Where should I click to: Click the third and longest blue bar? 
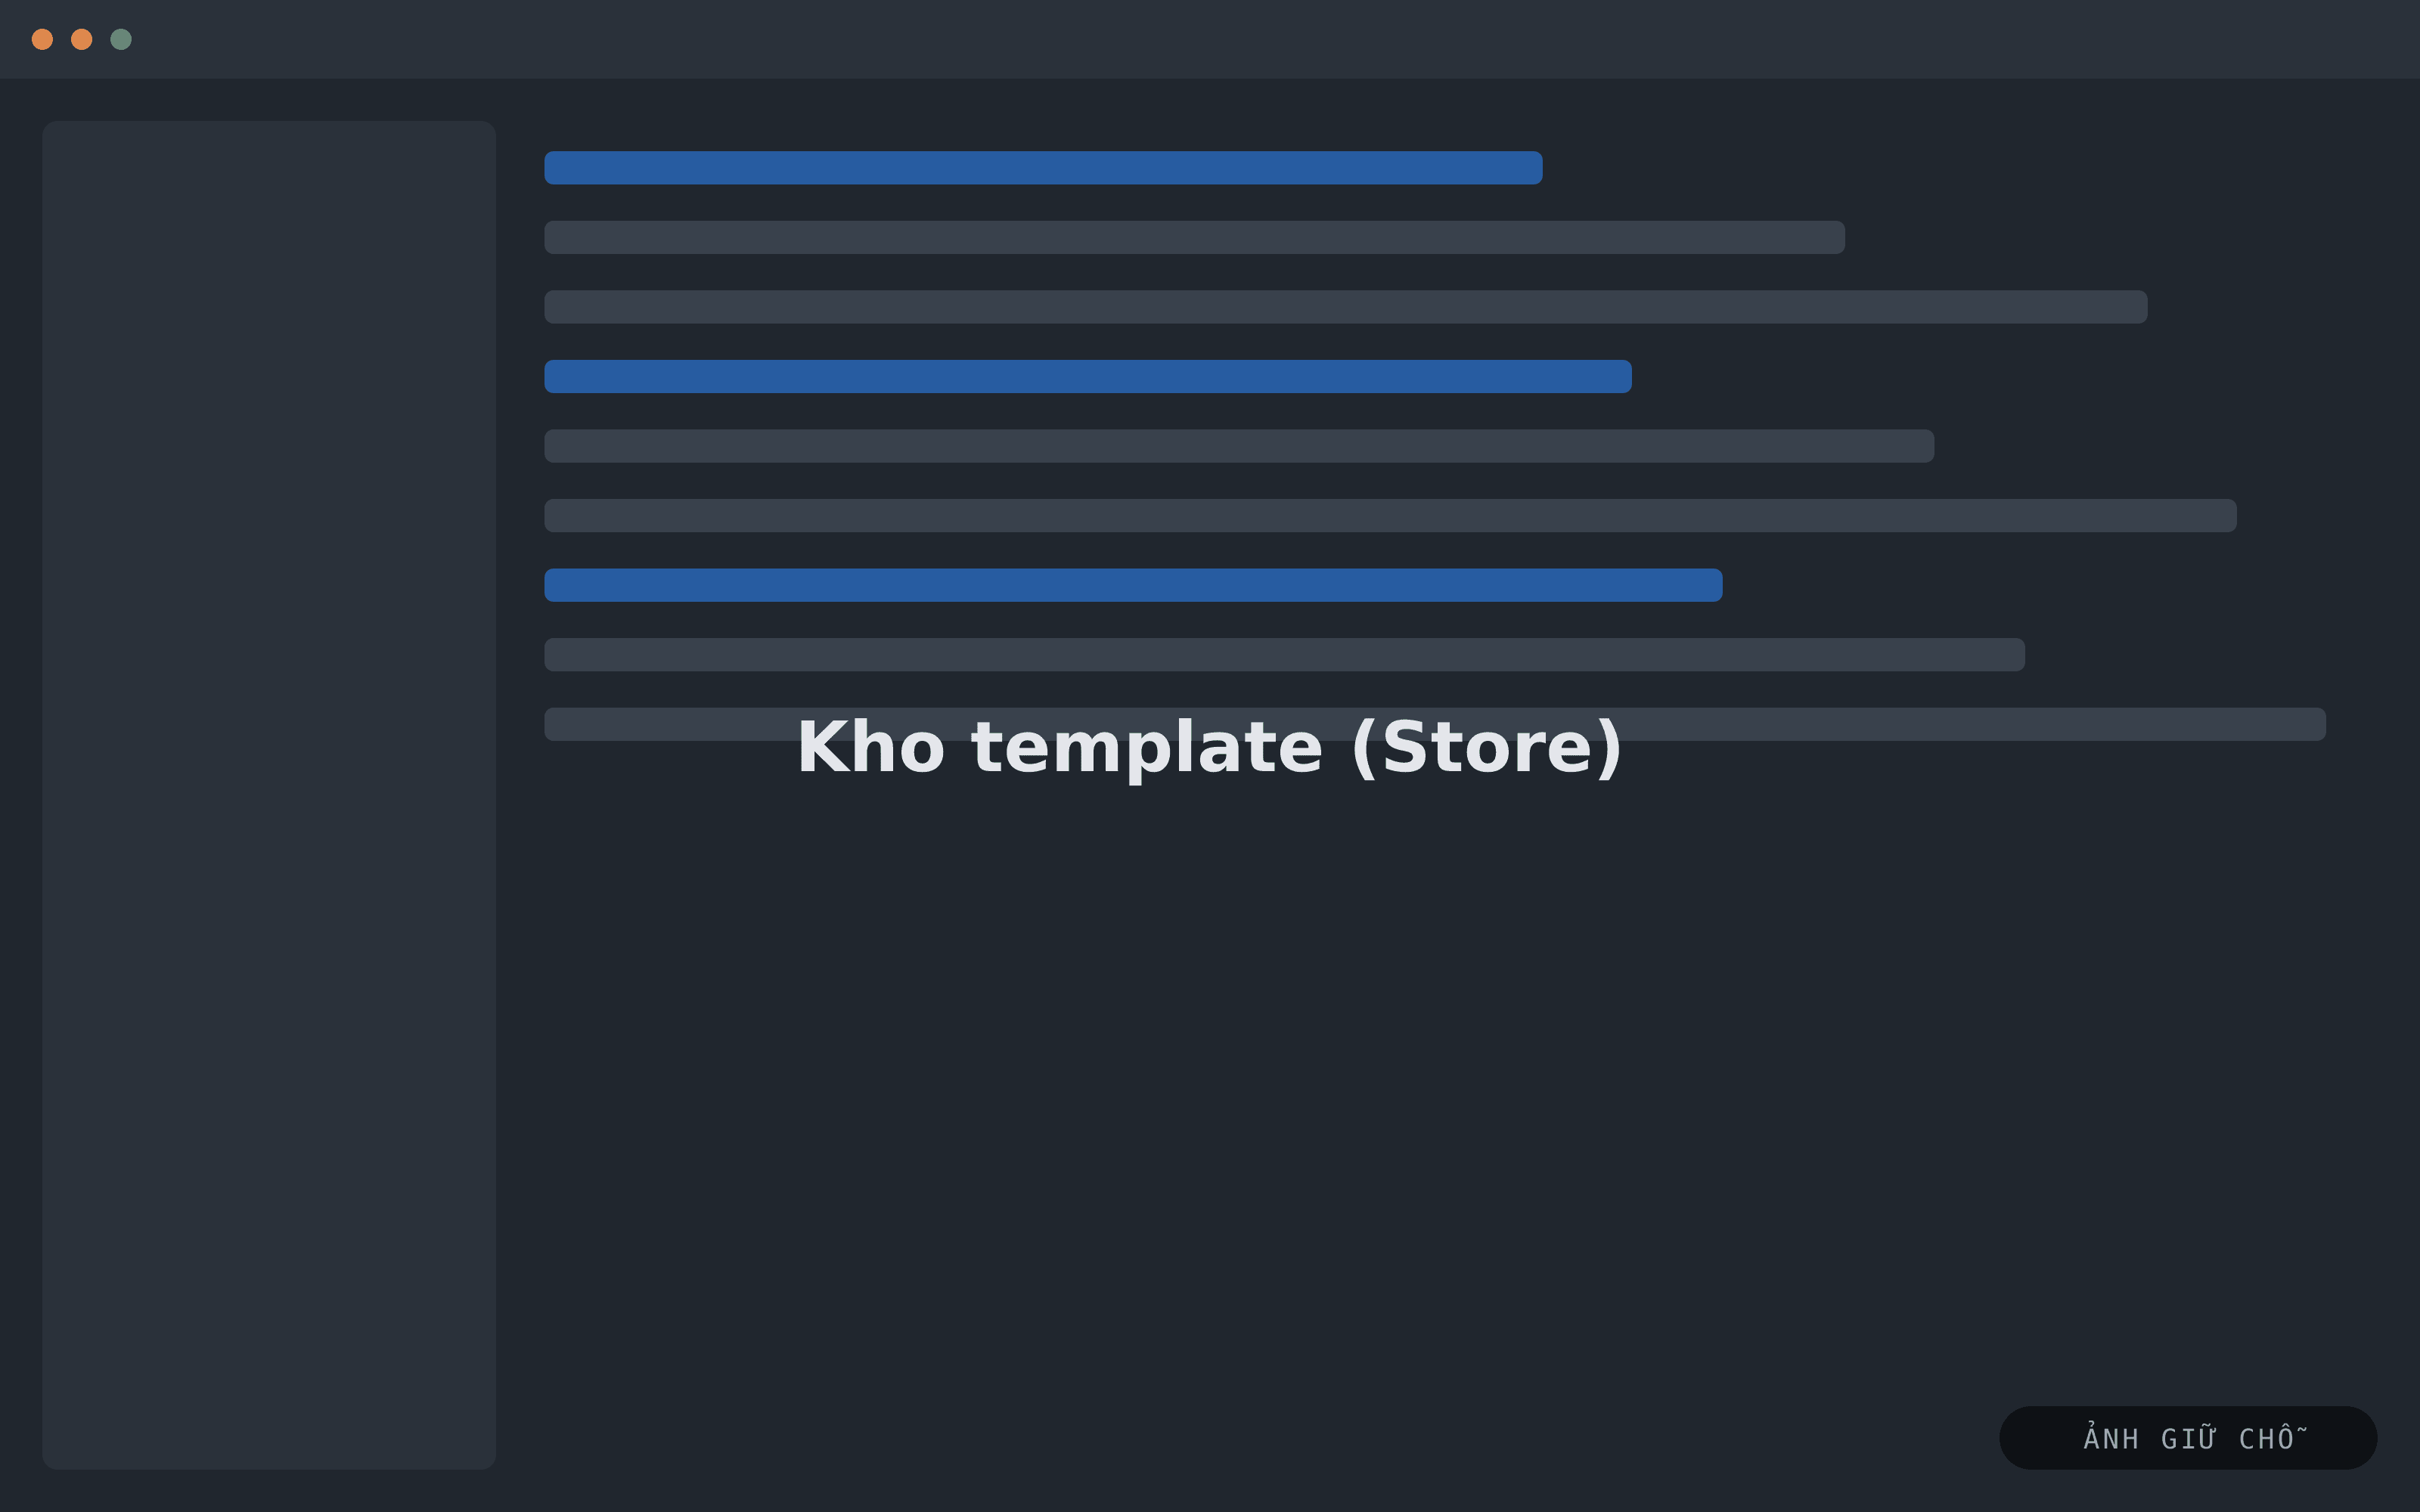[x=1133, y=585]
